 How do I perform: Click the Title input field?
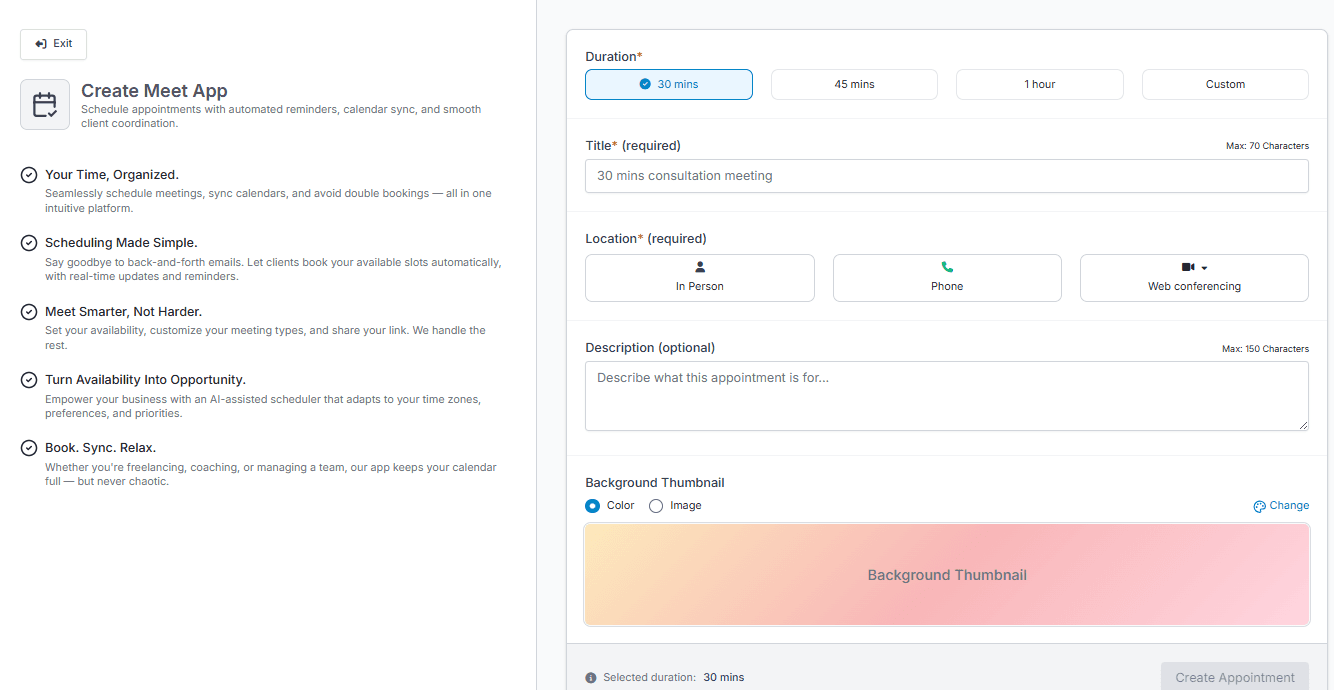pyautogui.click(x=946, y=176)
